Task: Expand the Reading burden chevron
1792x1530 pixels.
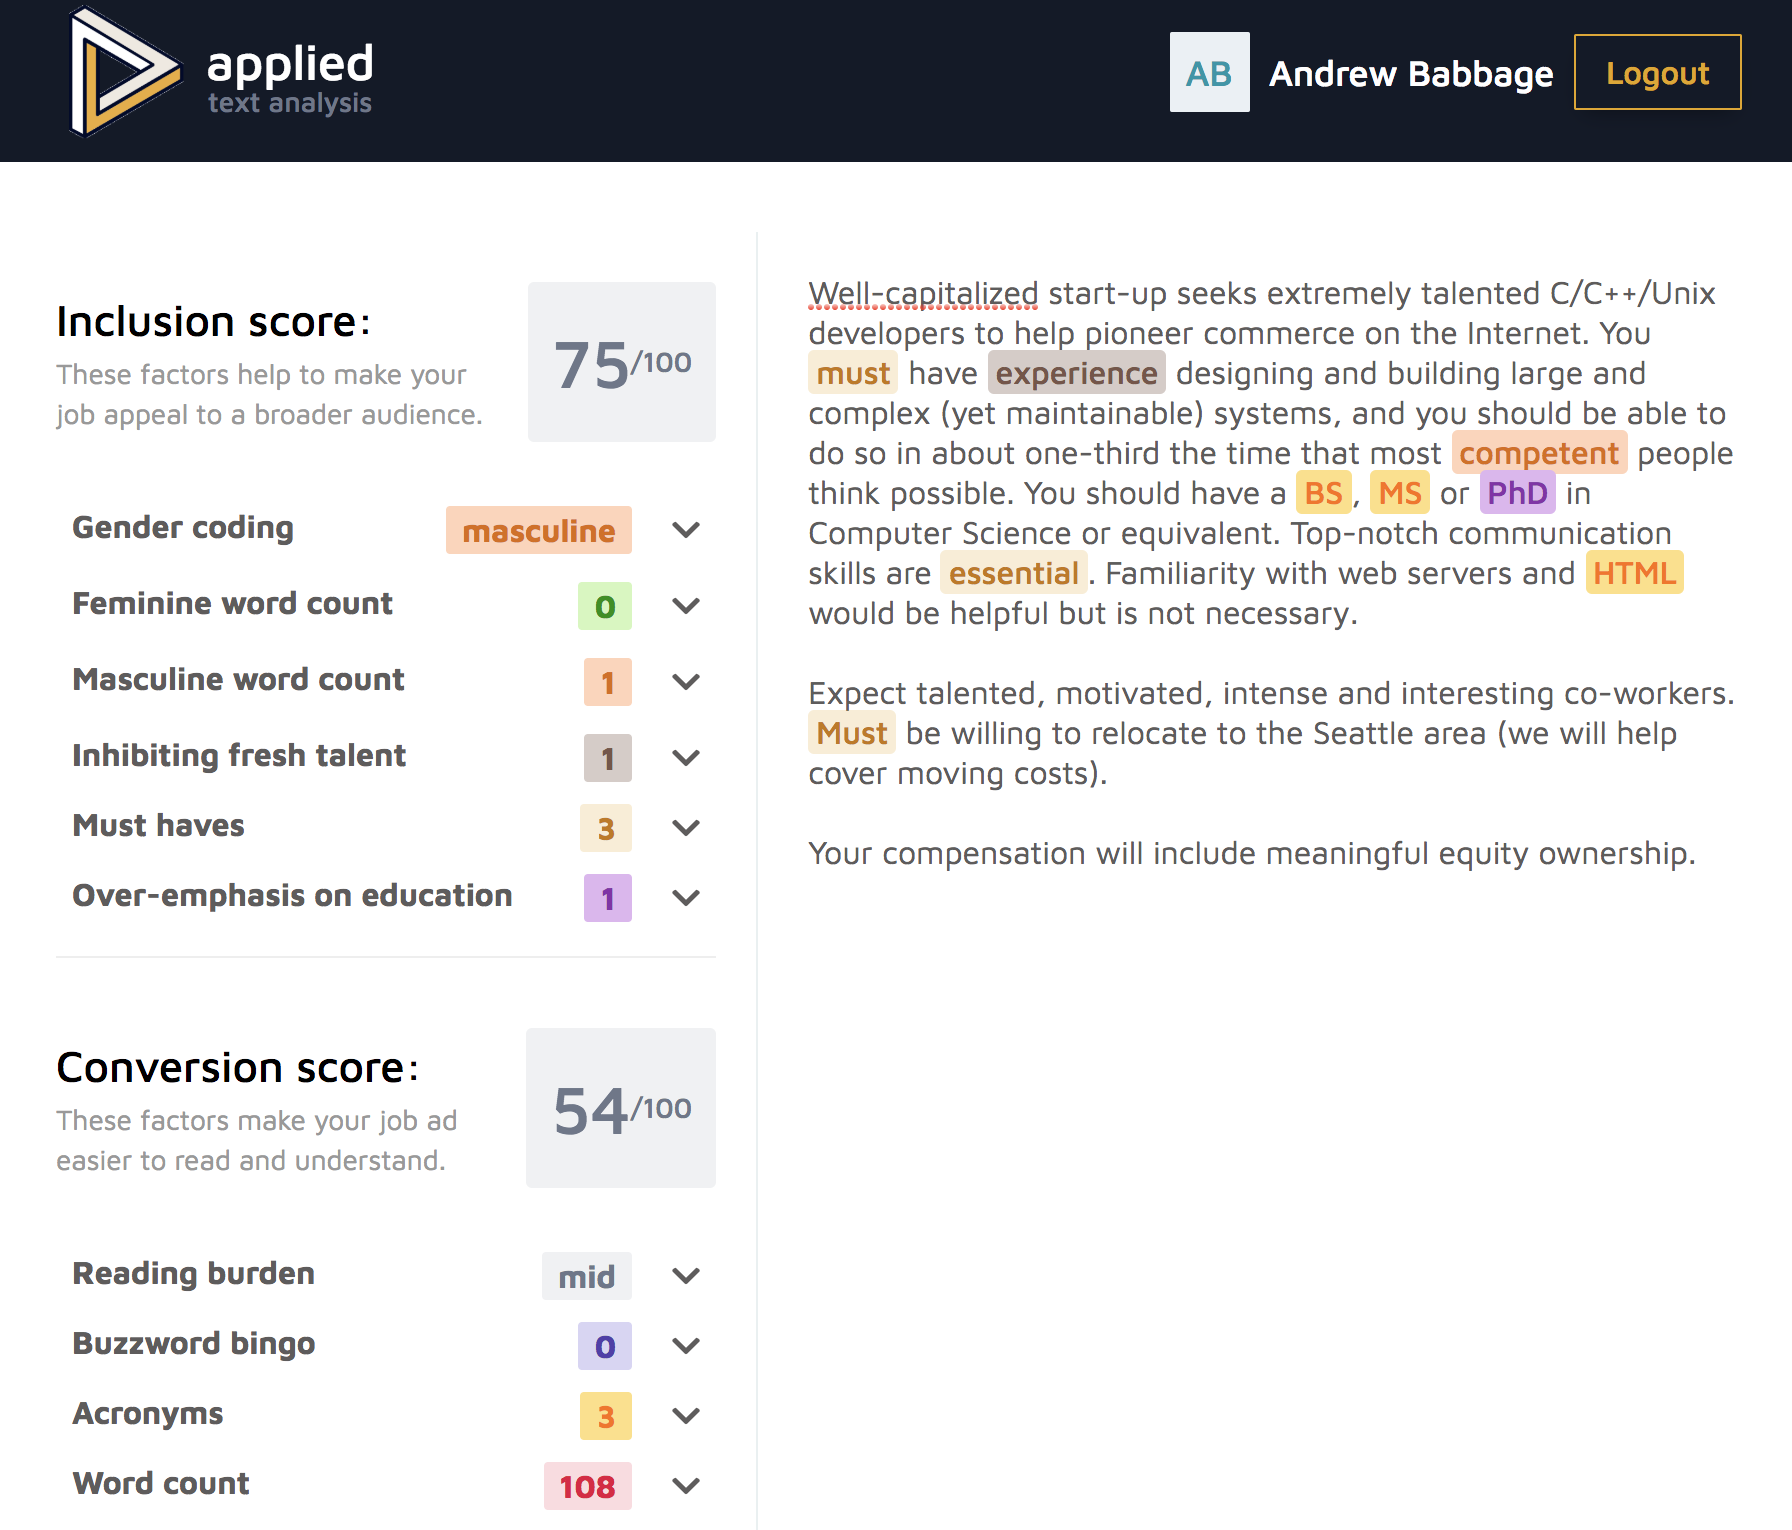Action: pos(686,1276)
